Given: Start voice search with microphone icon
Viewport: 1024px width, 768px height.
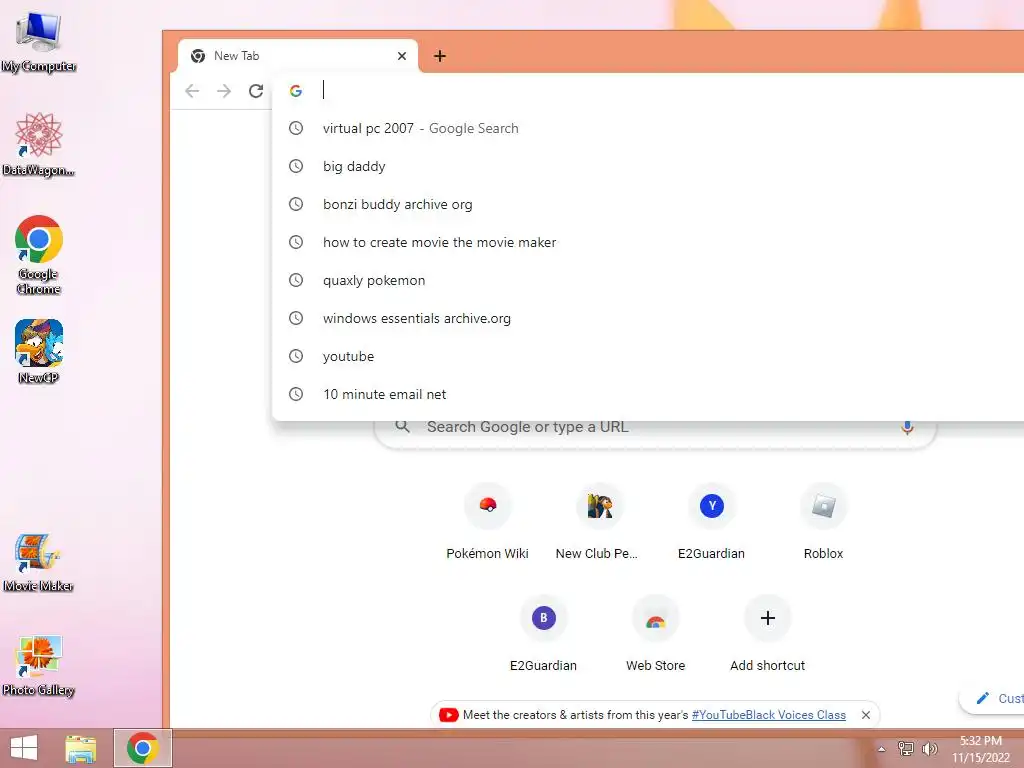Looking at the screenshot, I should tap(907, 428).
